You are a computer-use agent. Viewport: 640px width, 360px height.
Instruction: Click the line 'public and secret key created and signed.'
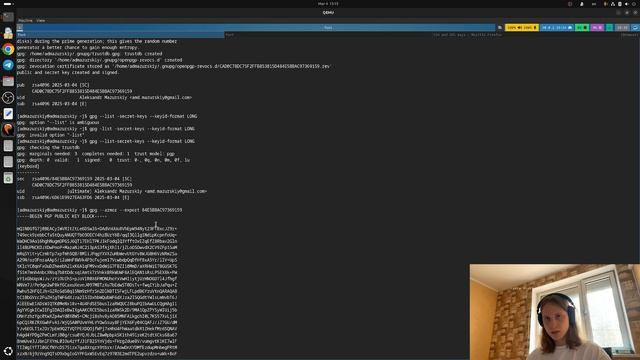(x=68, y=72)
